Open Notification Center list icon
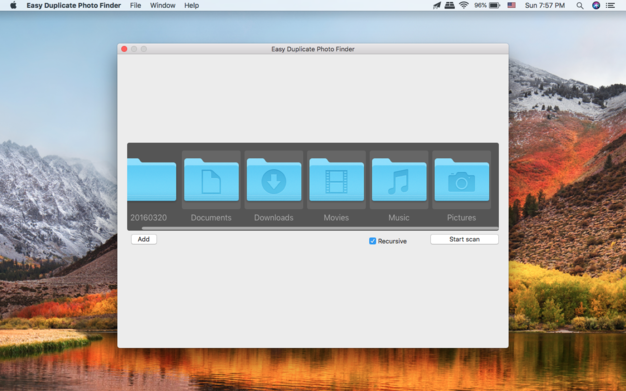The width and height of the screenshot is (626, 391). pyautogui.click(x=610, y=6)
